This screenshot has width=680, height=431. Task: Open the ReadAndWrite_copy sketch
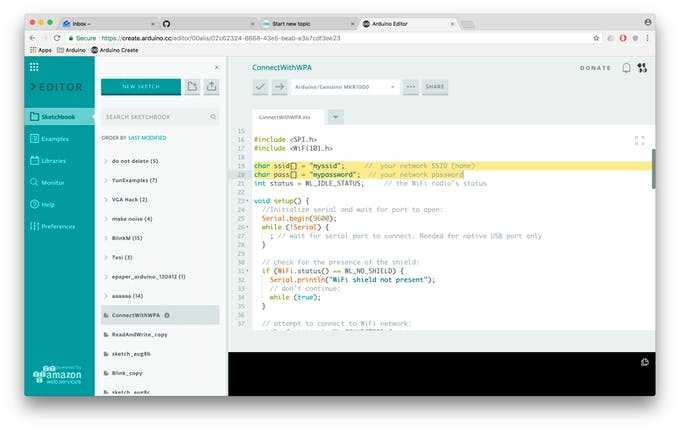(x=139, y=335)
